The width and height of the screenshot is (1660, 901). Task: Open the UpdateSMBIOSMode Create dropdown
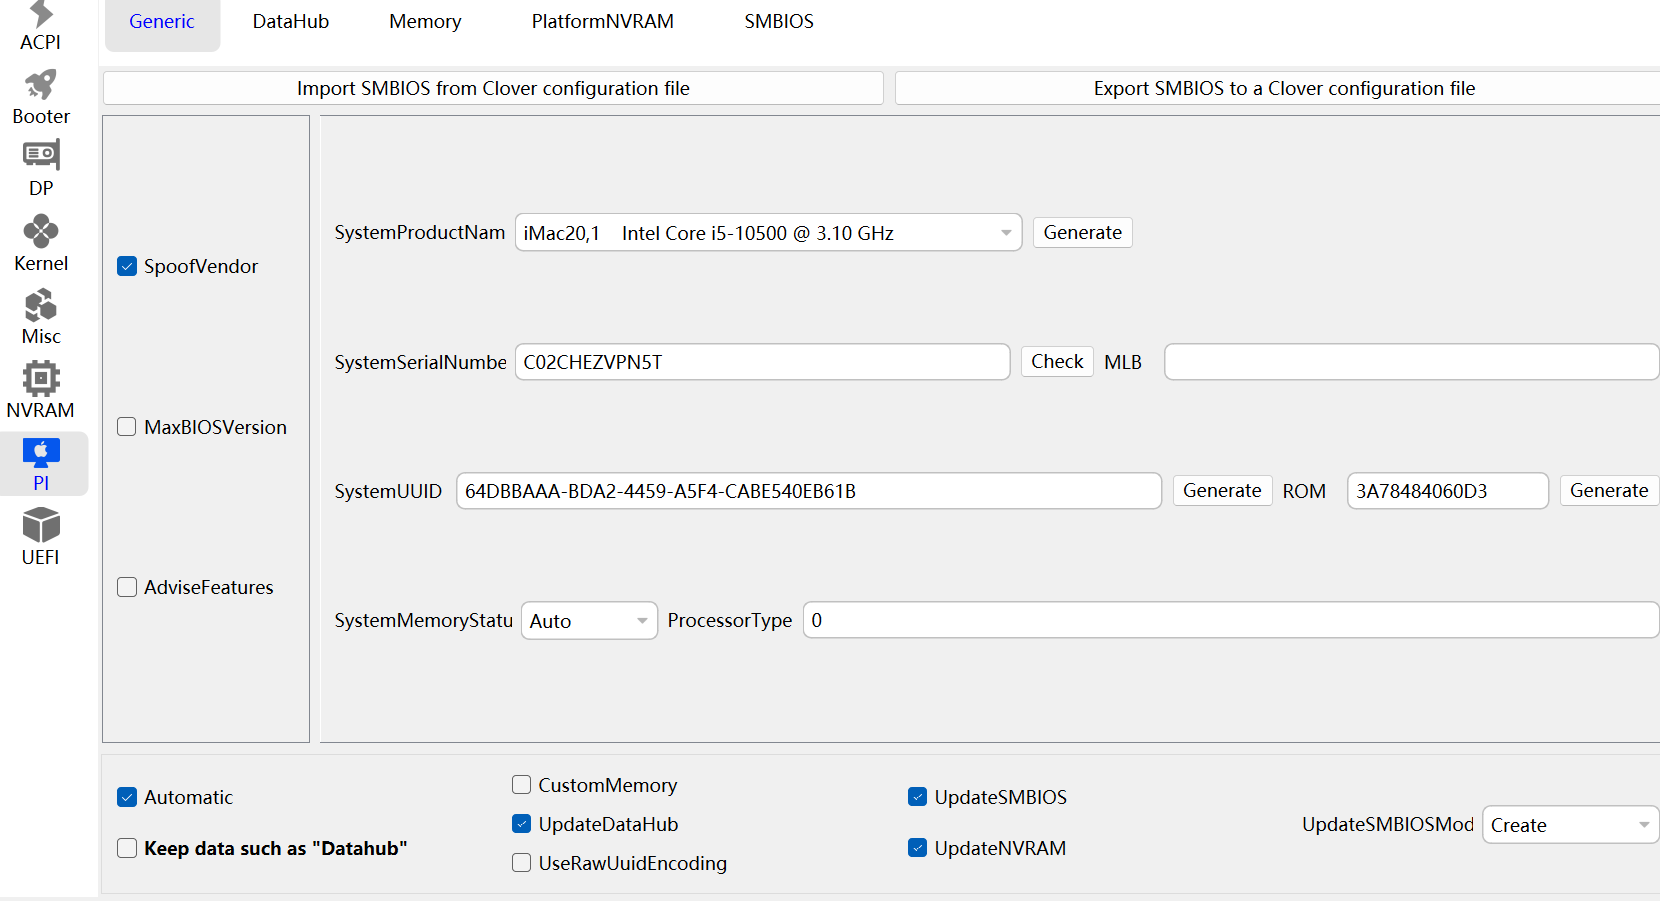pyautogui.click(x=1570, y=825)
